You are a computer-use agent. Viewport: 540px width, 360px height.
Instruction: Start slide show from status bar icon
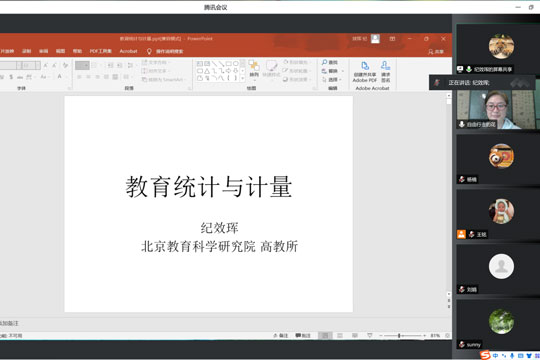point(370,336)
